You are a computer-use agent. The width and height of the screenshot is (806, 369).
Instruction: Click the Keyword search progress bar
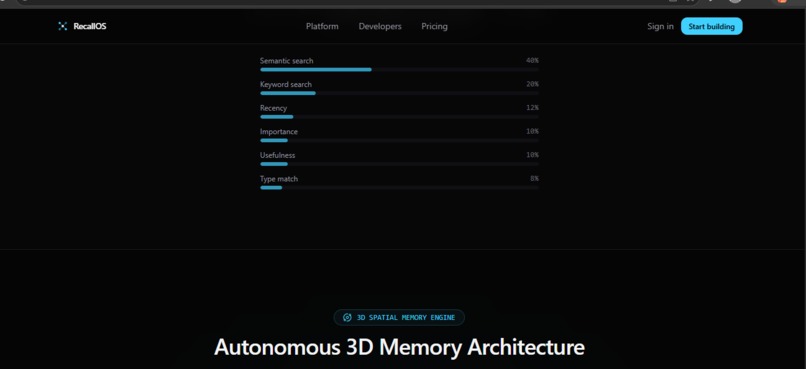pos(399,93)
